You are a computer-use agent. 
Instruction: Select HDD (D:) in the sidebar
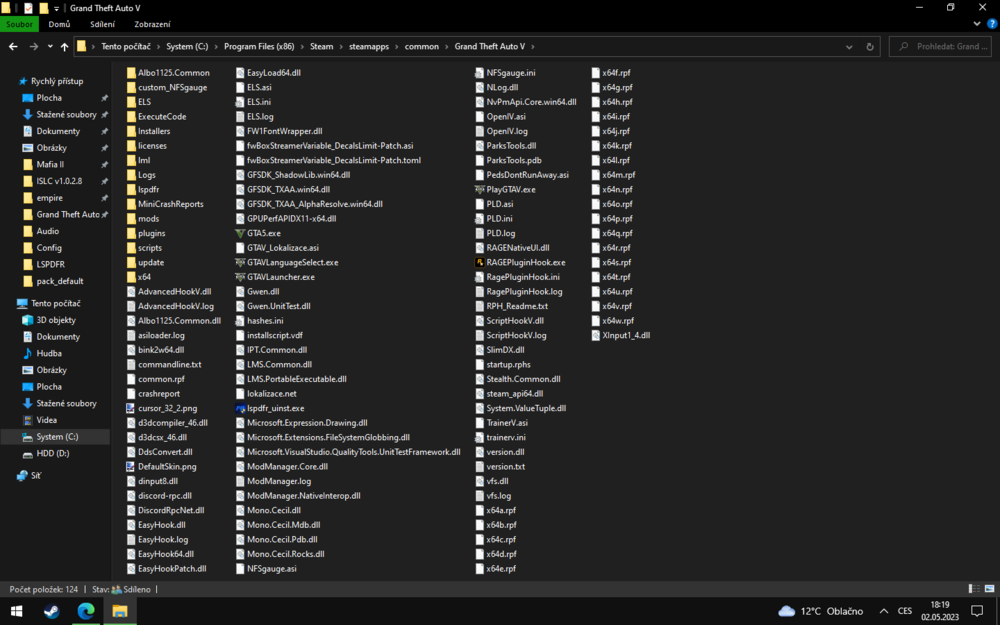click(53, 453)
